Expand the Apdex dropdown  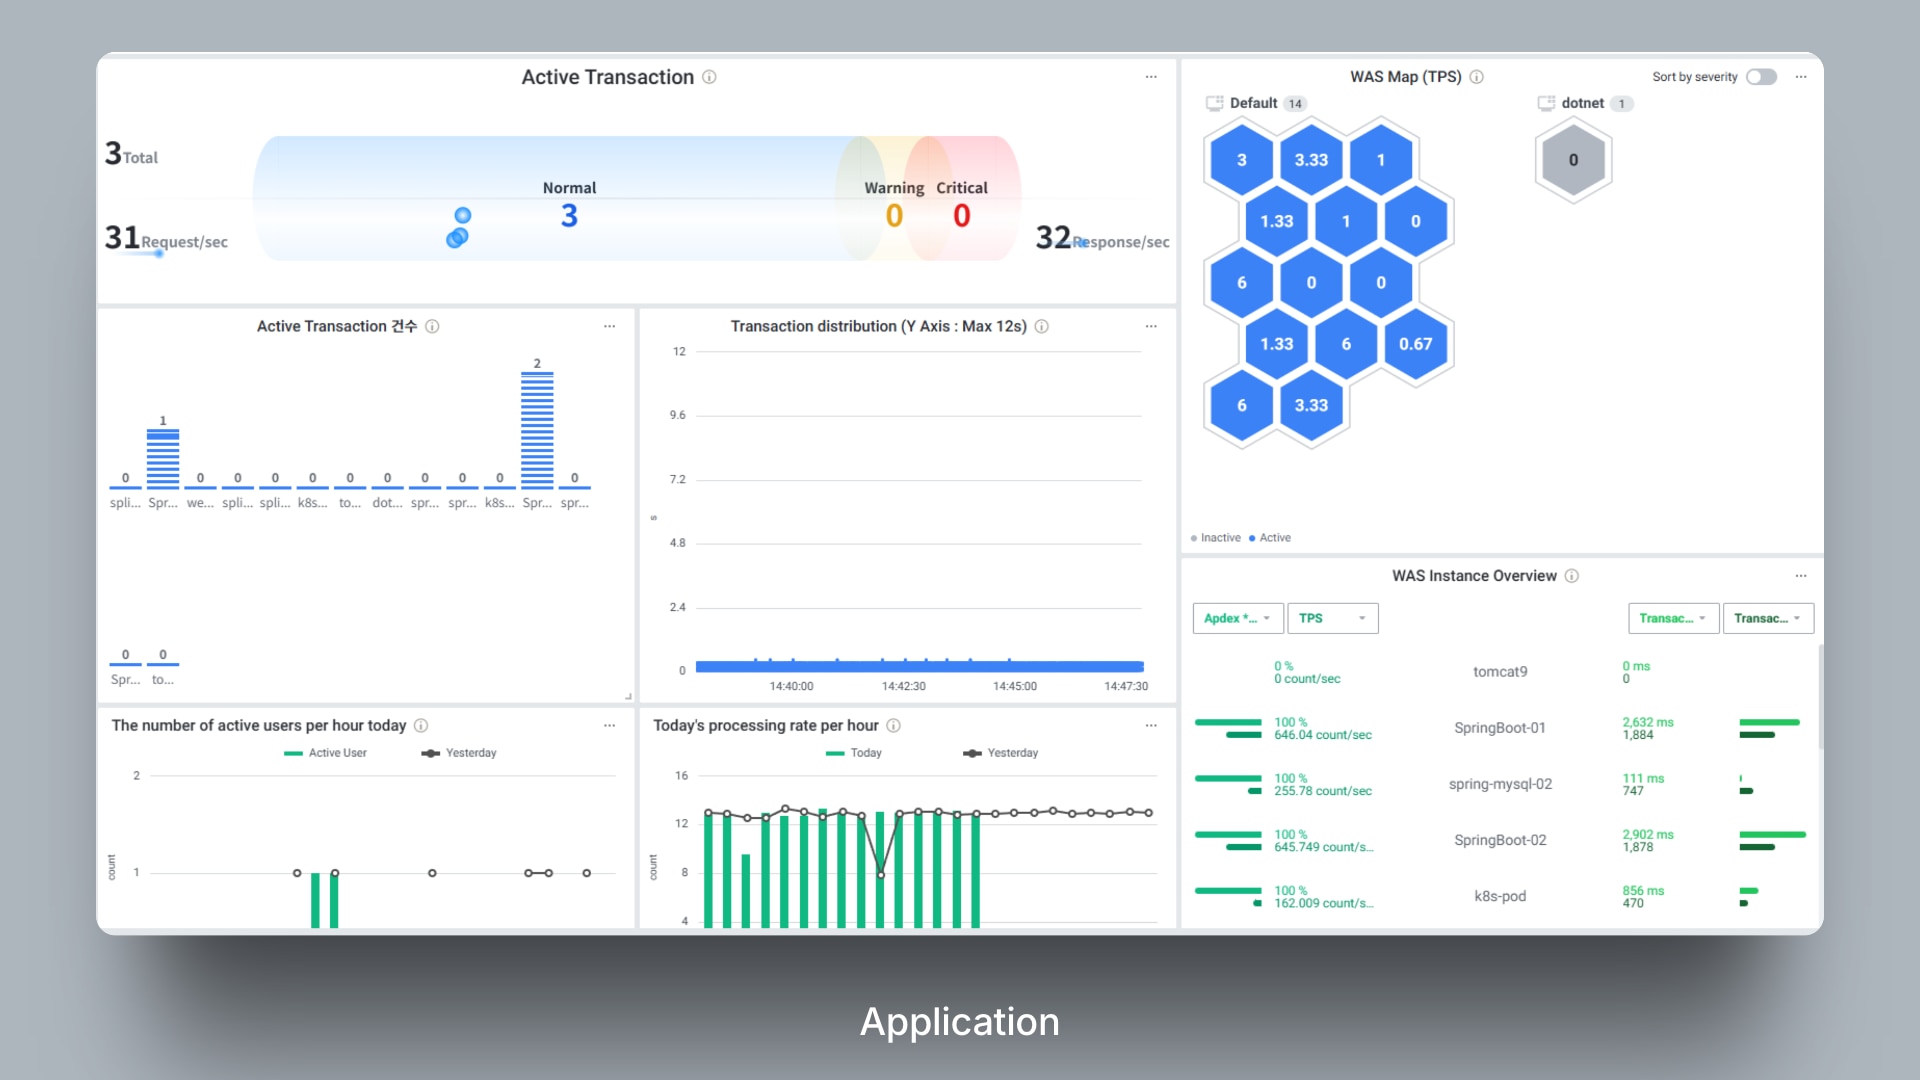point(1236,618)
